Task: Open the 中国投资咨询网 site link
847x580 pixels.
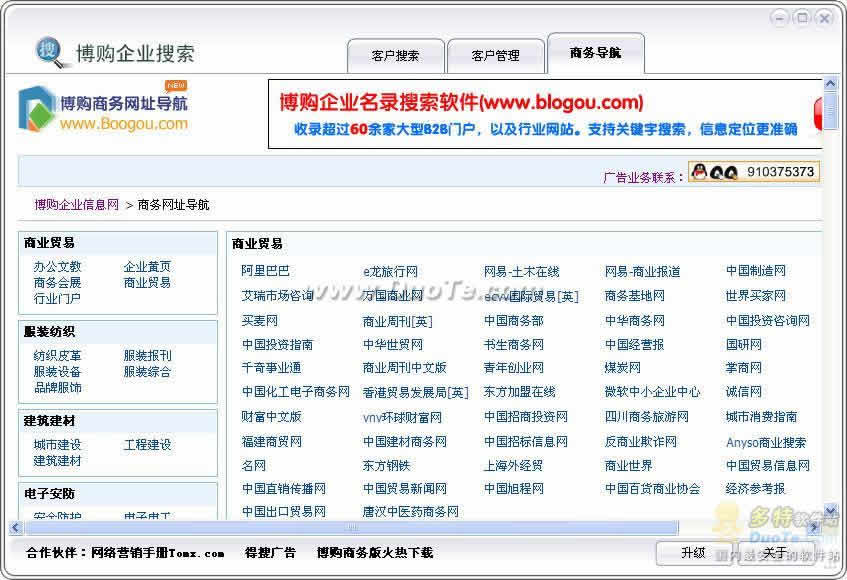Action: point(768,321)
